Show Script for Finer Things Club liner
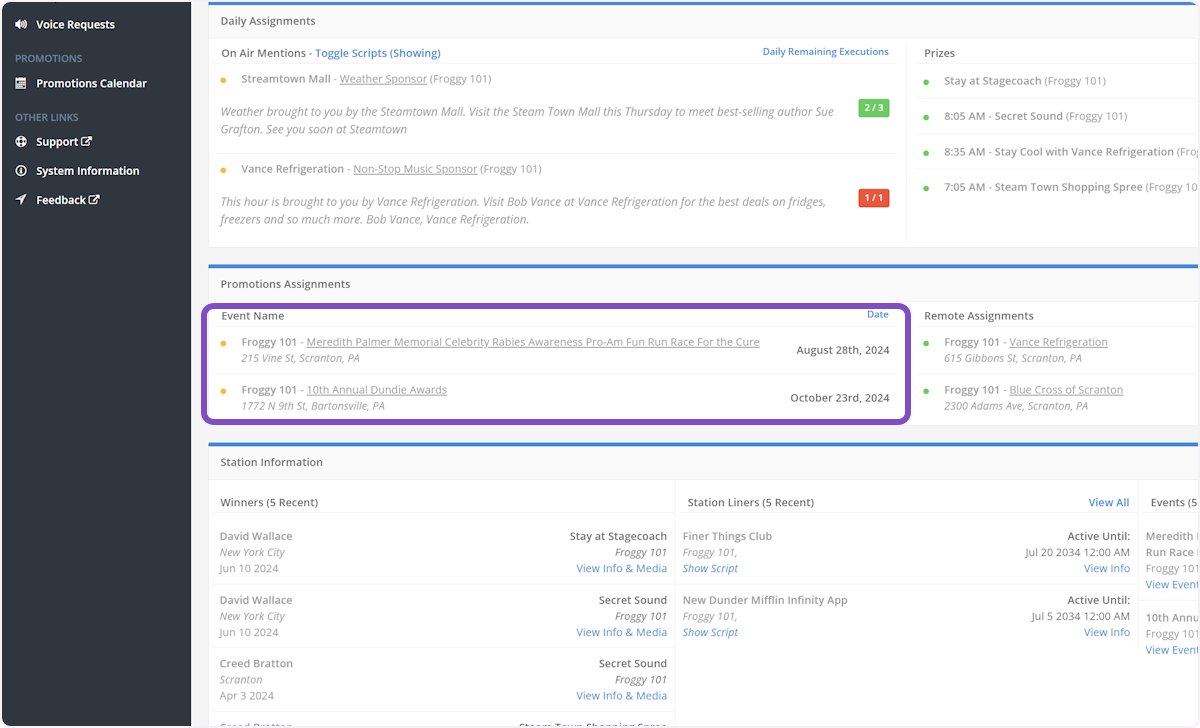The height and width of the screenshot is (728, 1200). [x=710, y=568]
